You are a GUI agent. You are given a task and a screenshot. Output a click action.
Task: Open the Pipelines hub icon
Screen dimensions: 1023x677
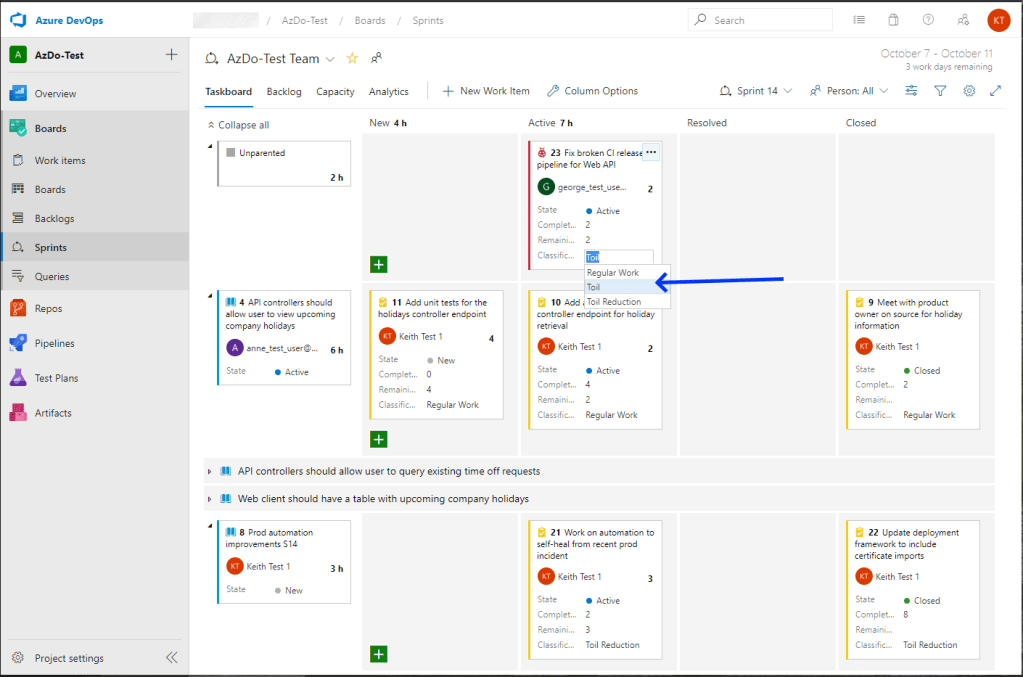pos(17,343)
